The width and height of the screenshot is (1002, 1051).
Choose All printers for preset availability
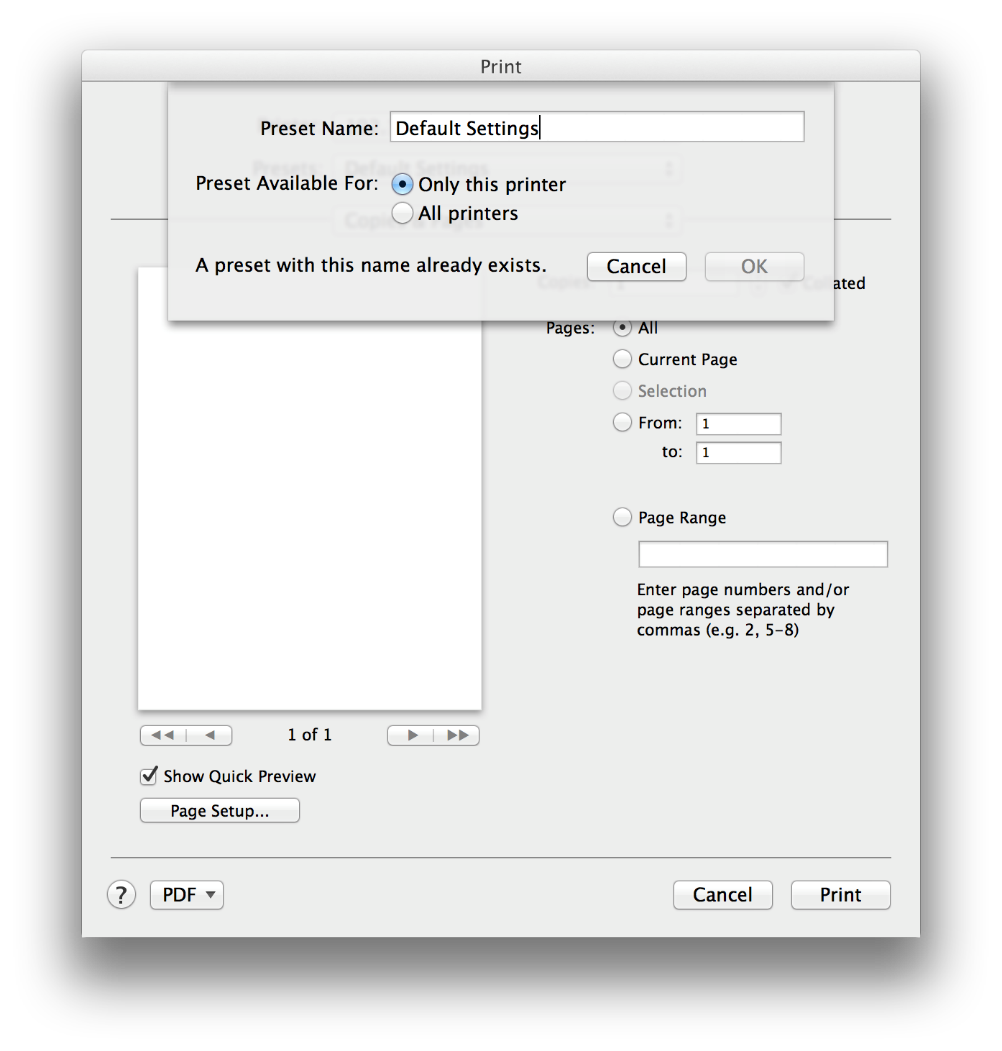pyautogui.click(x=402, y=213)
